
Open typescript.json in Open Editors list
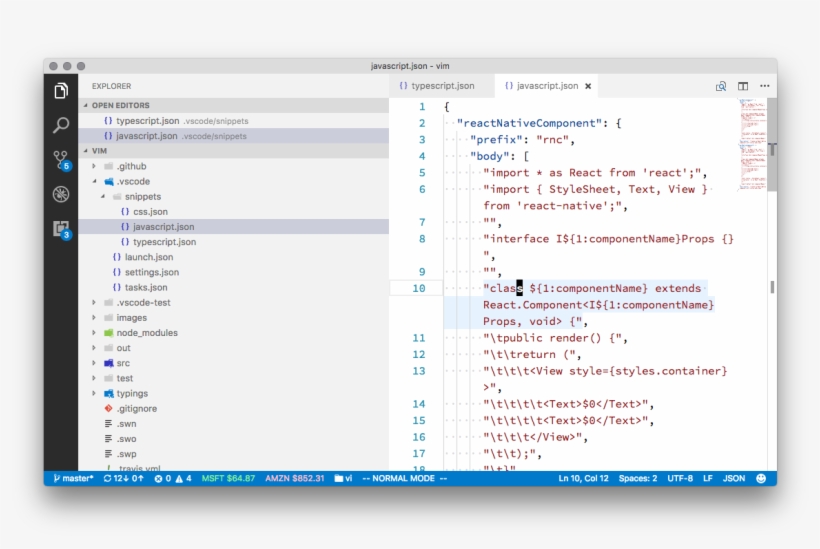click(233, 121)
